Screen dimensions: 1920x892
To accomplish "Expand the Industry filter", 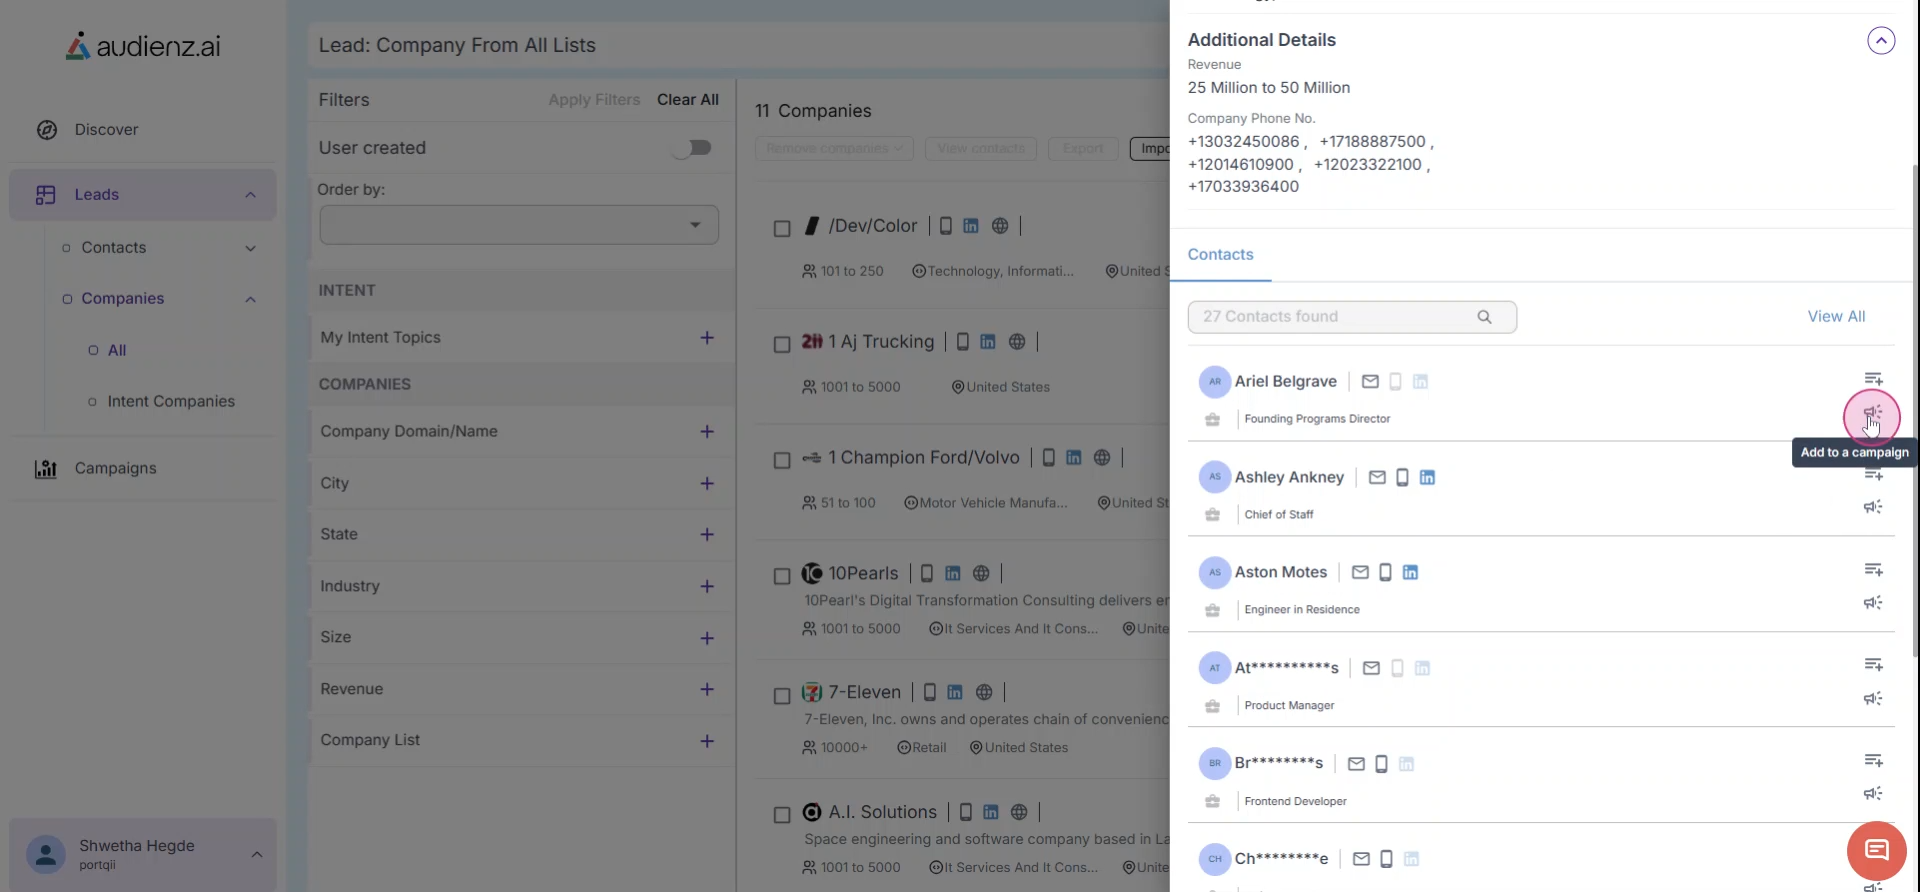I will pos(707,587).
